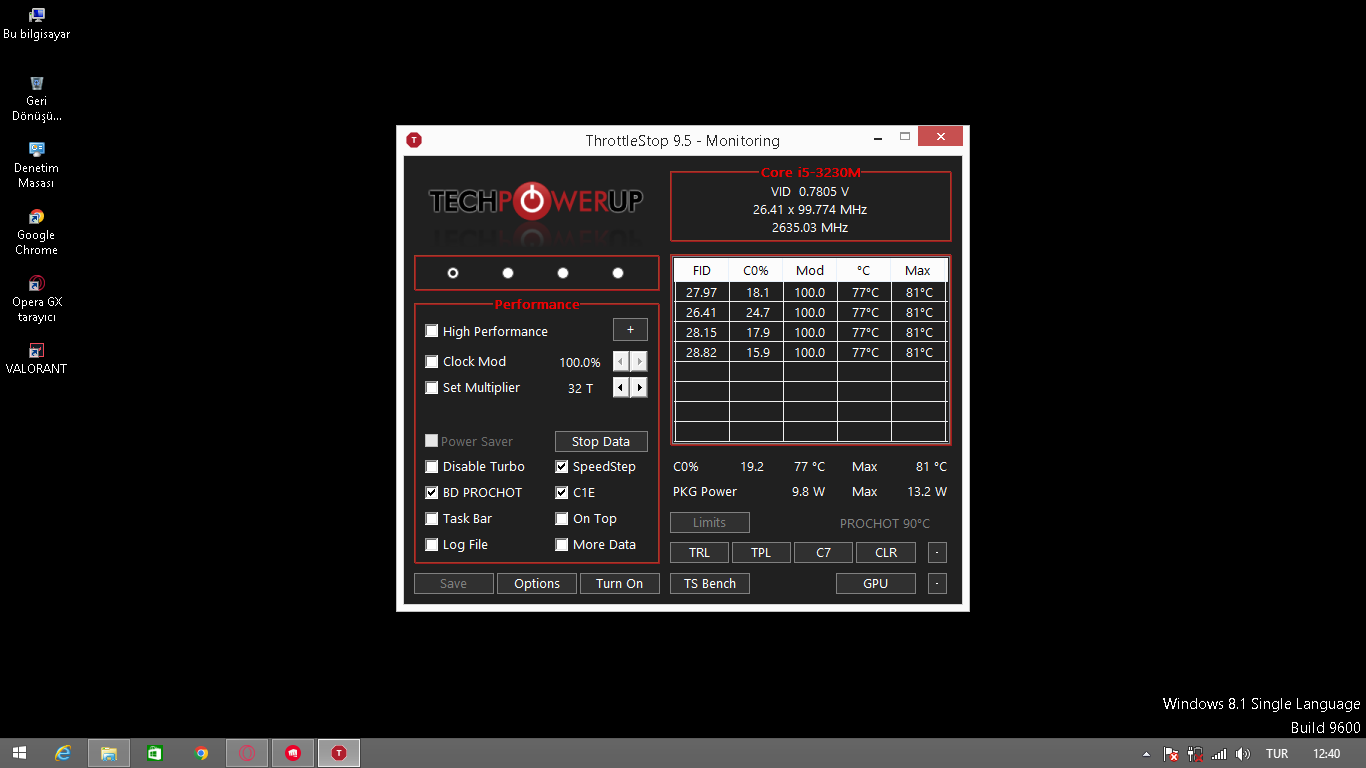Open the TRL turbo ratio limits
The image size is (1366, 768).
pos(700,552)
